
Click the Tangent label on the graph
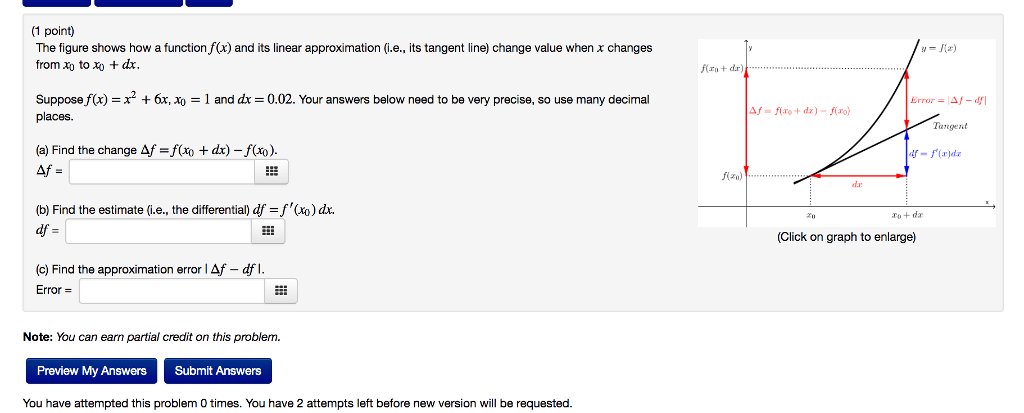(949, 126)
